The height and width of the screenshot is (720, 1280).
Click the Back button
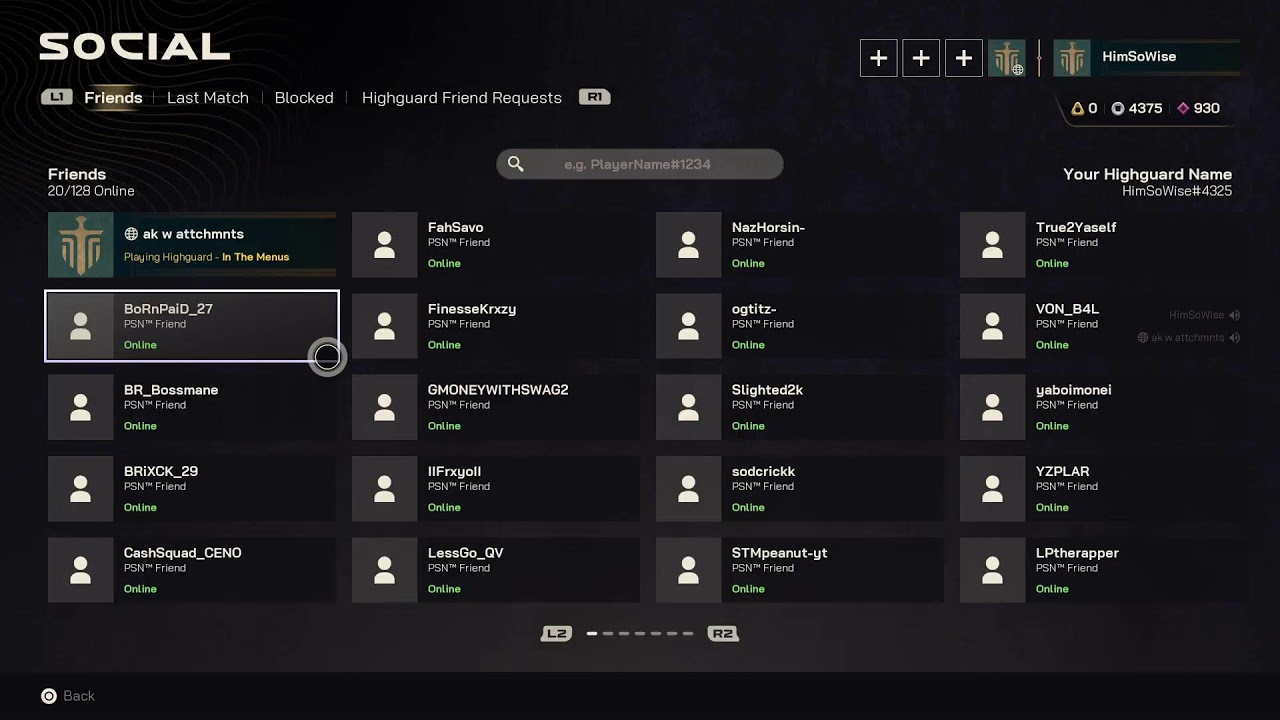coord(68,696)
